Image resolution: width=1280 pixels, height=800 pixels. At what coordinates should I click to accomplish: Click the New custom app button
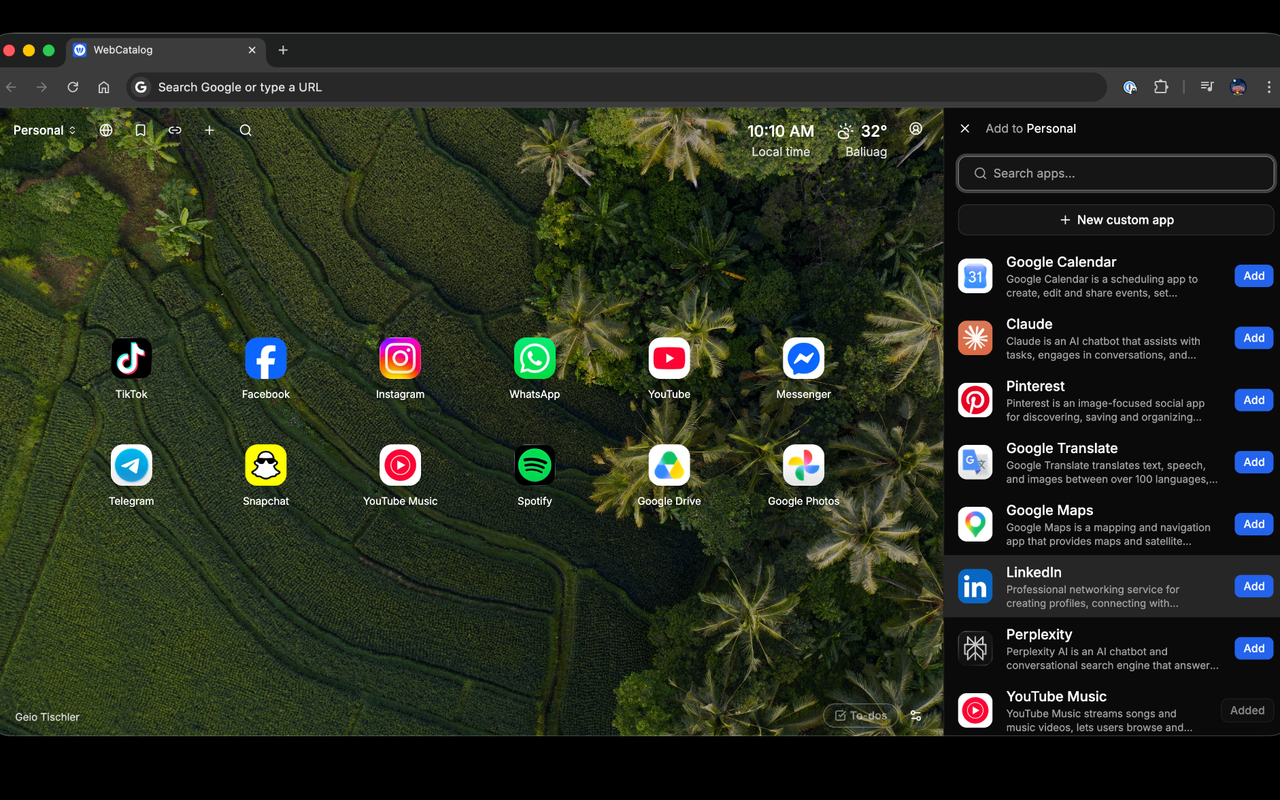[x=1116, y=220]
